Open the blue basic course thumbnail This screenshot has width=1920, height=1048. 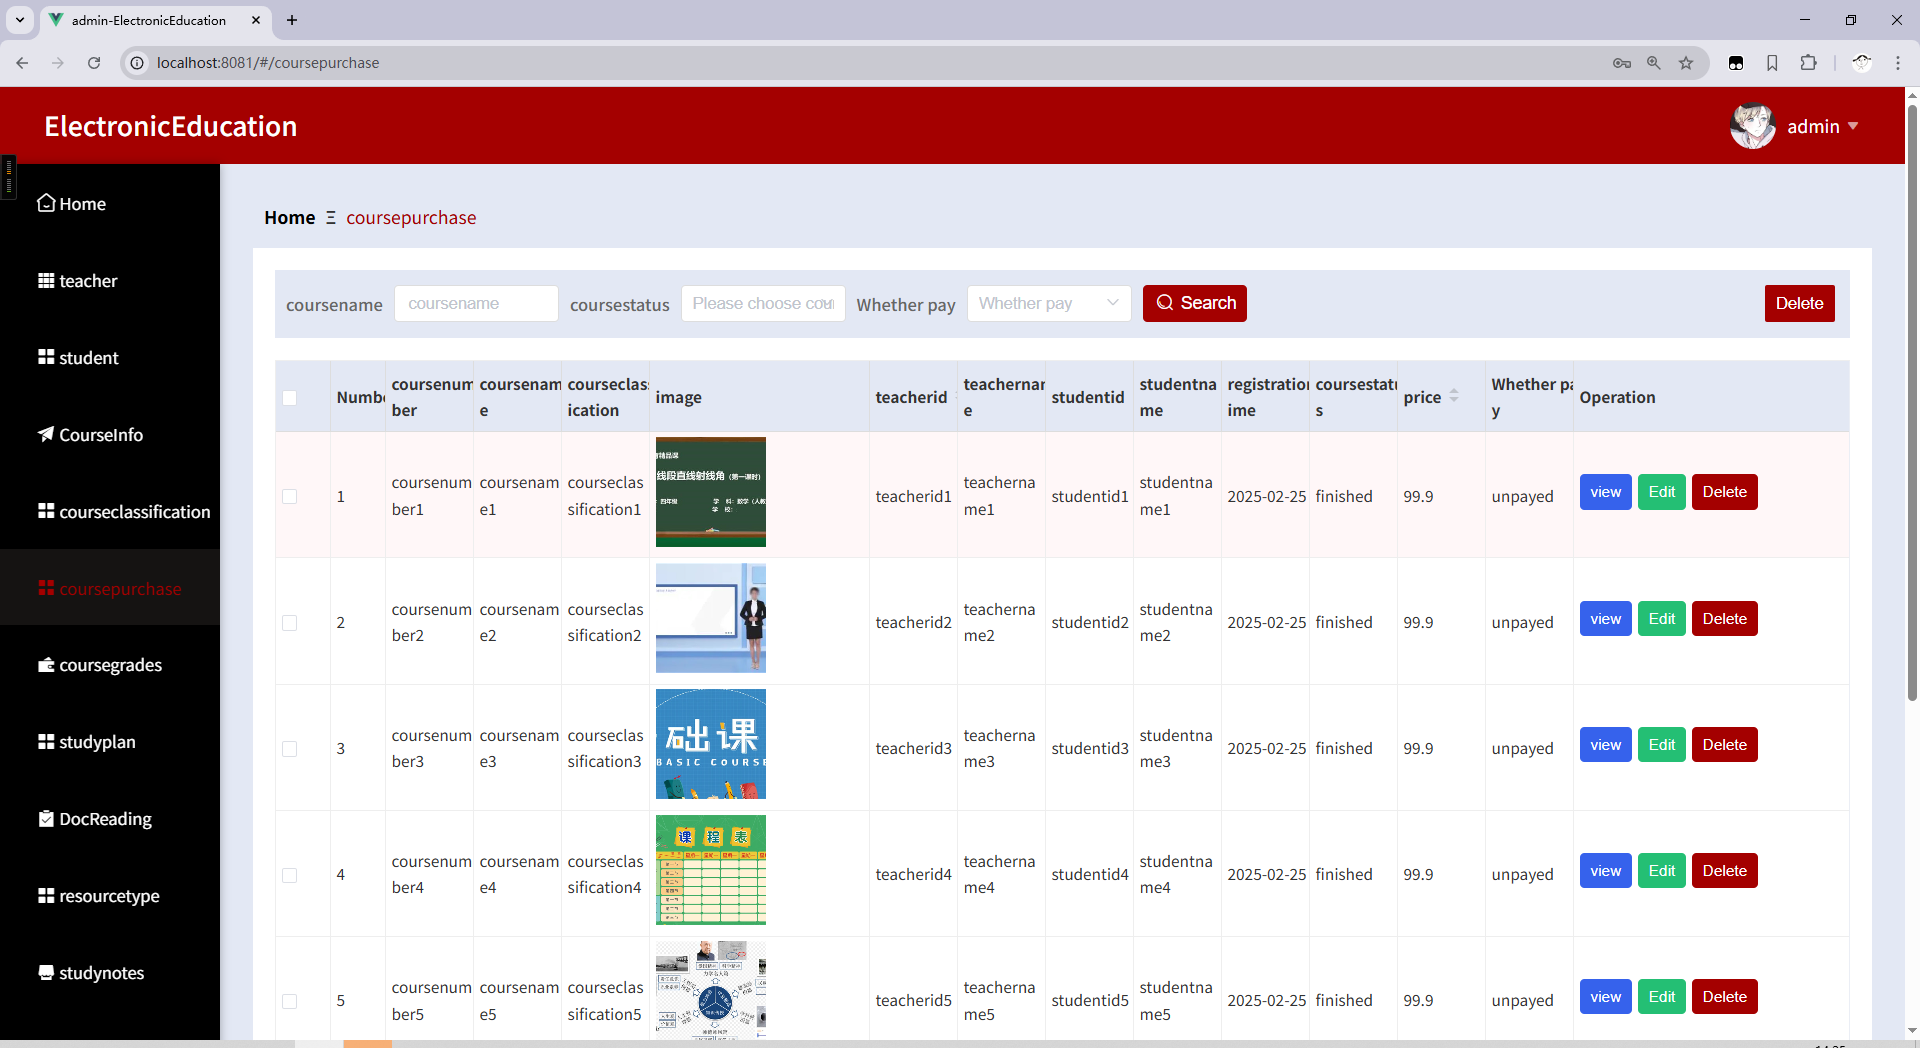pyautogui.click(x=711, y=744)
